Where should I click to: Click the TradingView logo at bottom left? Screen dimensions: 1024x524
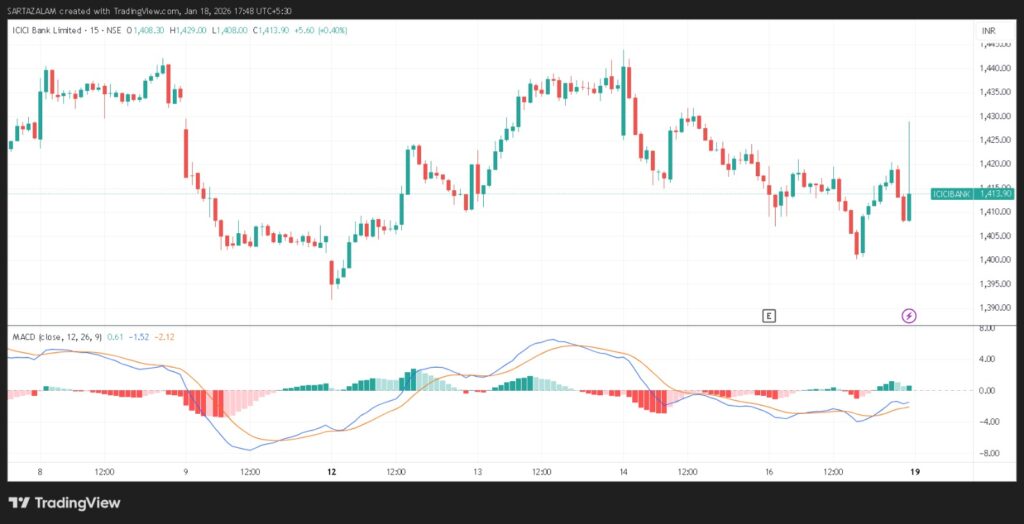(x=64, y=502)
